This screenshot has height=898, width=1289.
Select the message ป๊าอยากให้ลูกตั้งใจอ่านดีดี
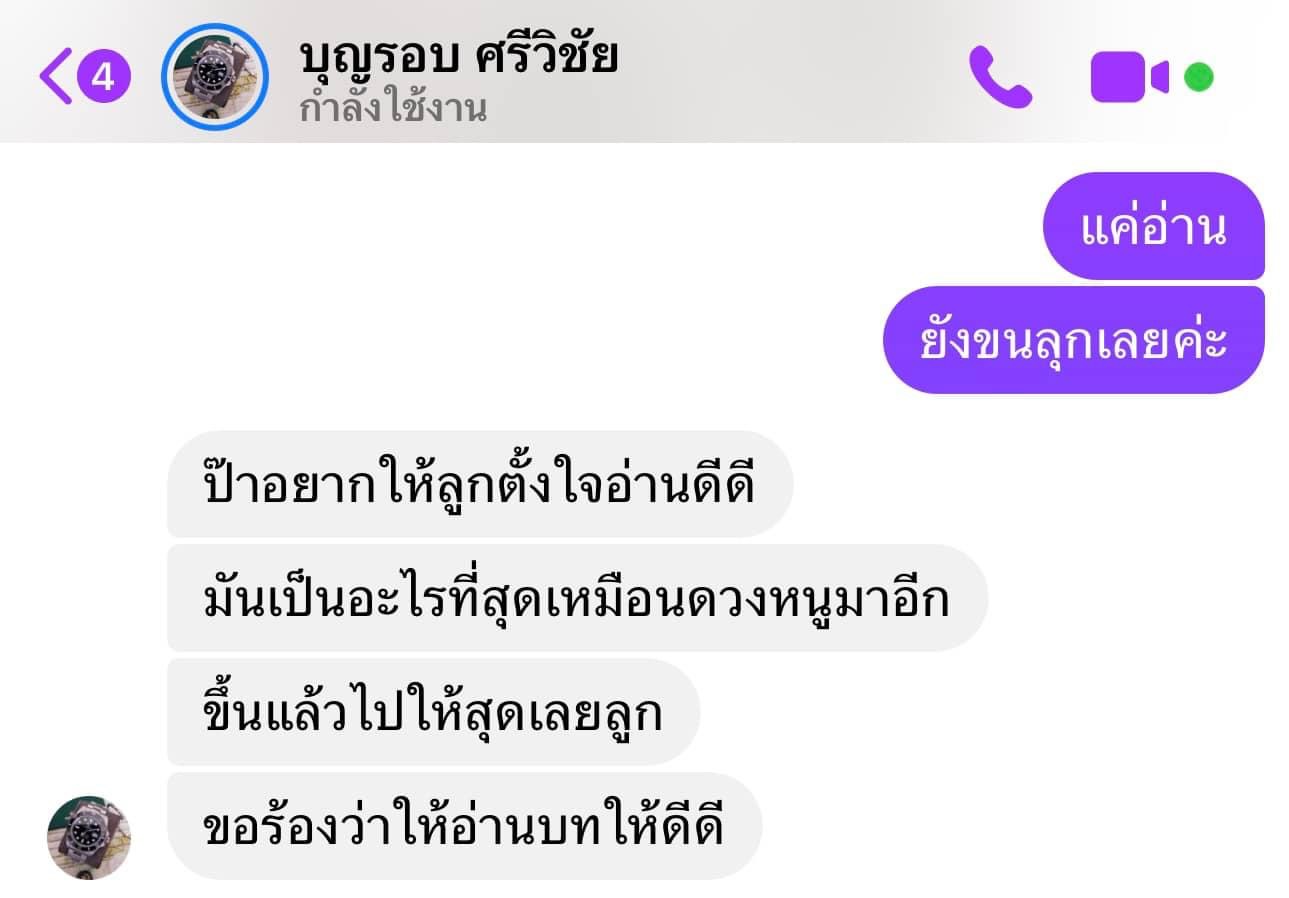point(479,484)
